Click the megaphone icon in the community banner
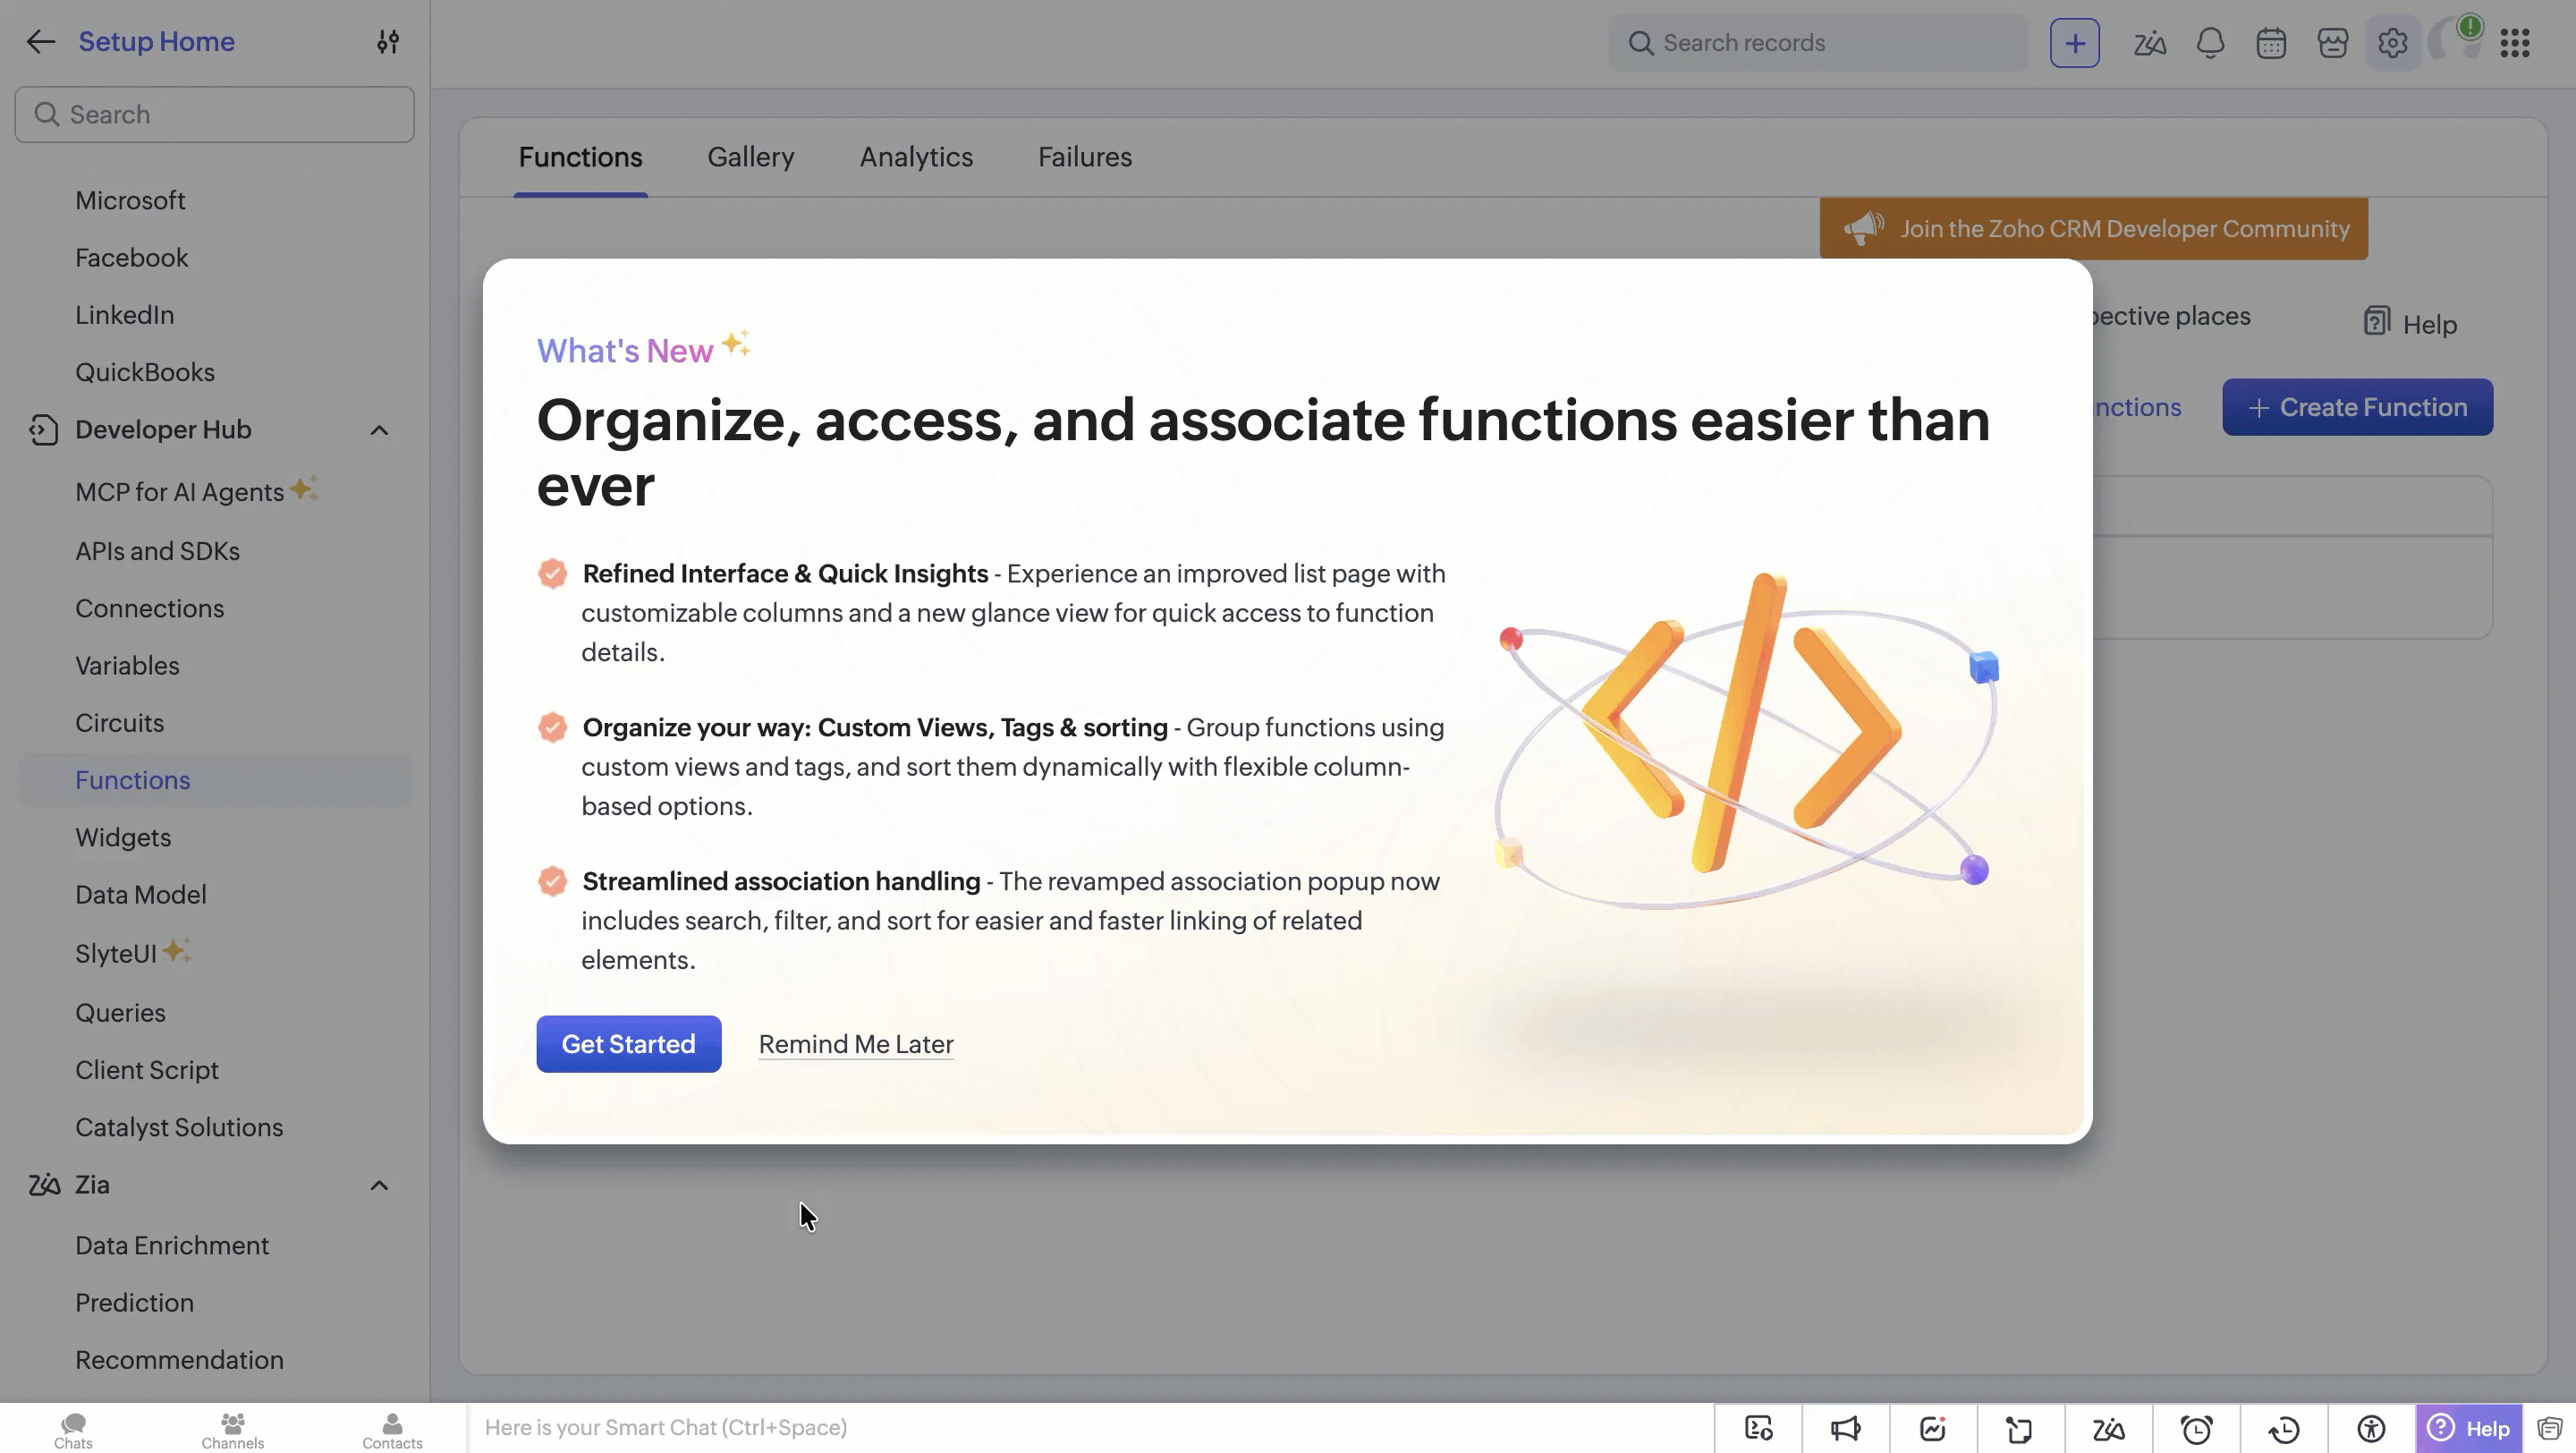 (1863, 228)
